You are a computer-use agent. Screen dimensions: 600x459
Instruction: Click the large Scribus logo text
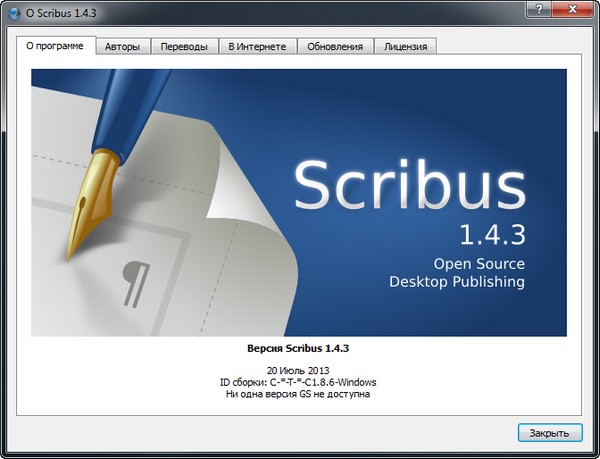(409, 186)
